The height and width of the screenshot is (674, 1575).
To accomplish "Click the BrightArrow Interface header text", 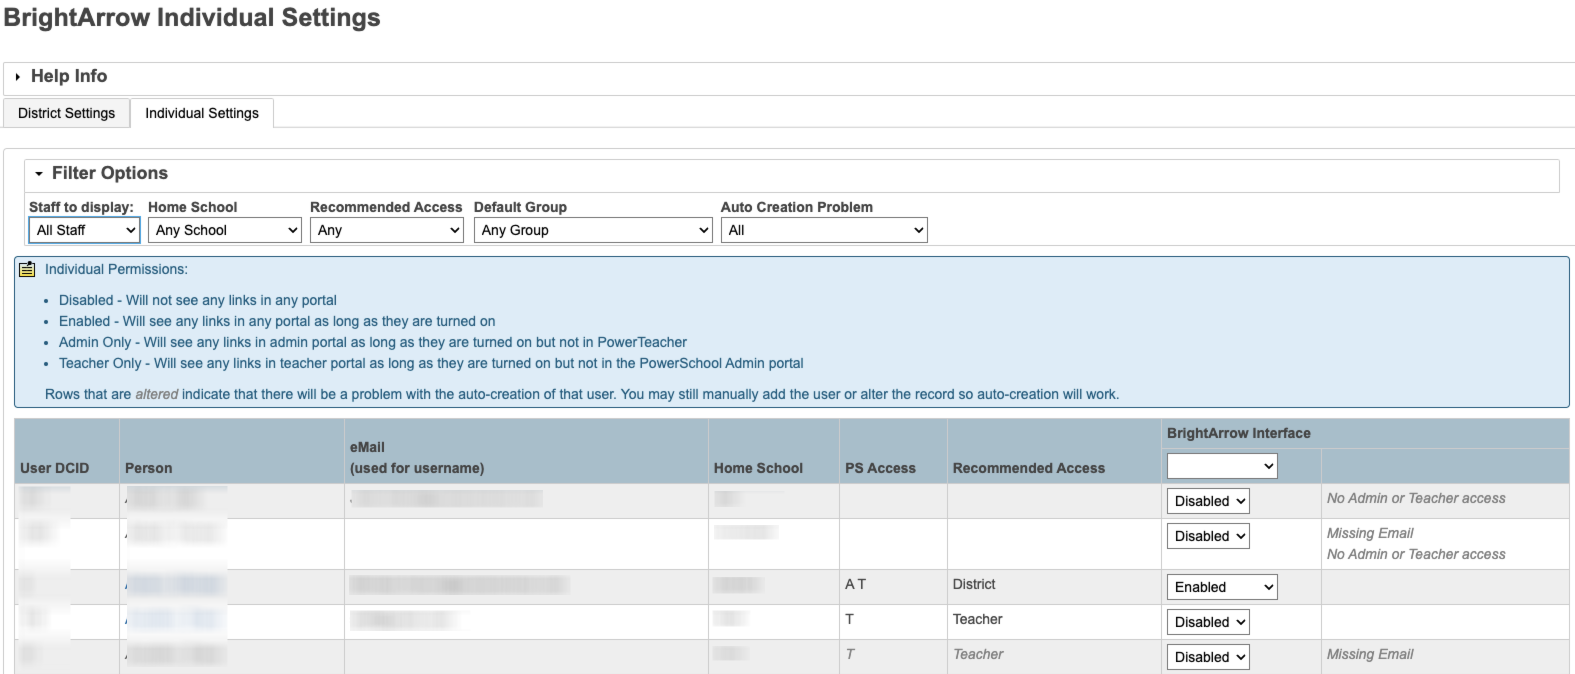I will [x=1238, y=433].
